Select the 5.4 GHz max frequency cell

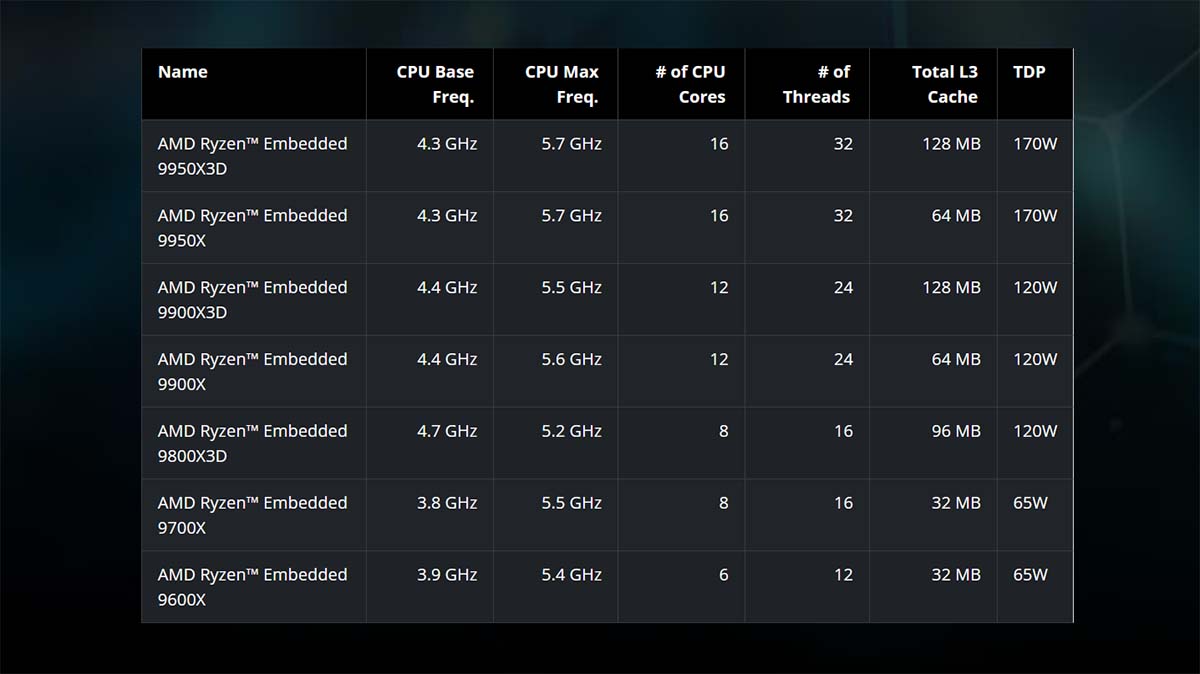(x=572, y=575)
